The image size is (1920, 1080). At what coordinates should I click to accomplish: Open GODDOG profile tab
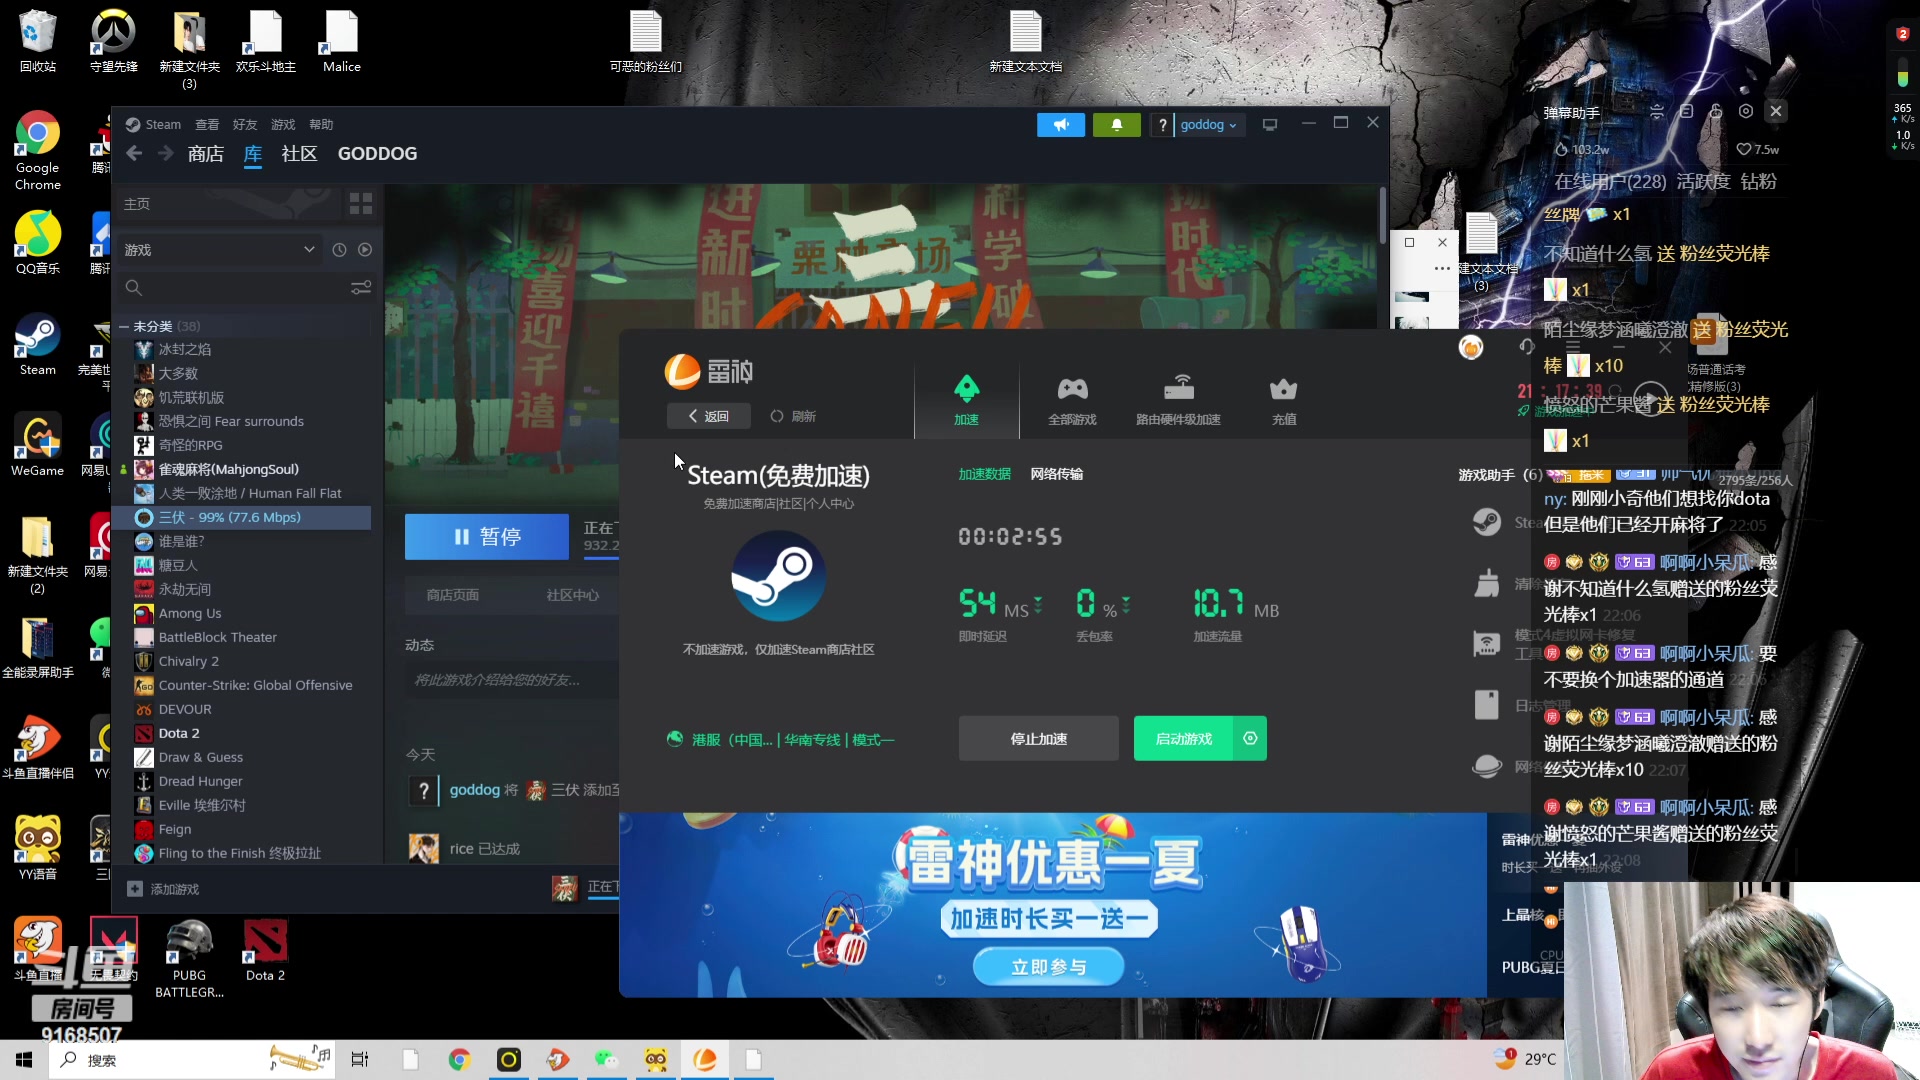(377, 154)
